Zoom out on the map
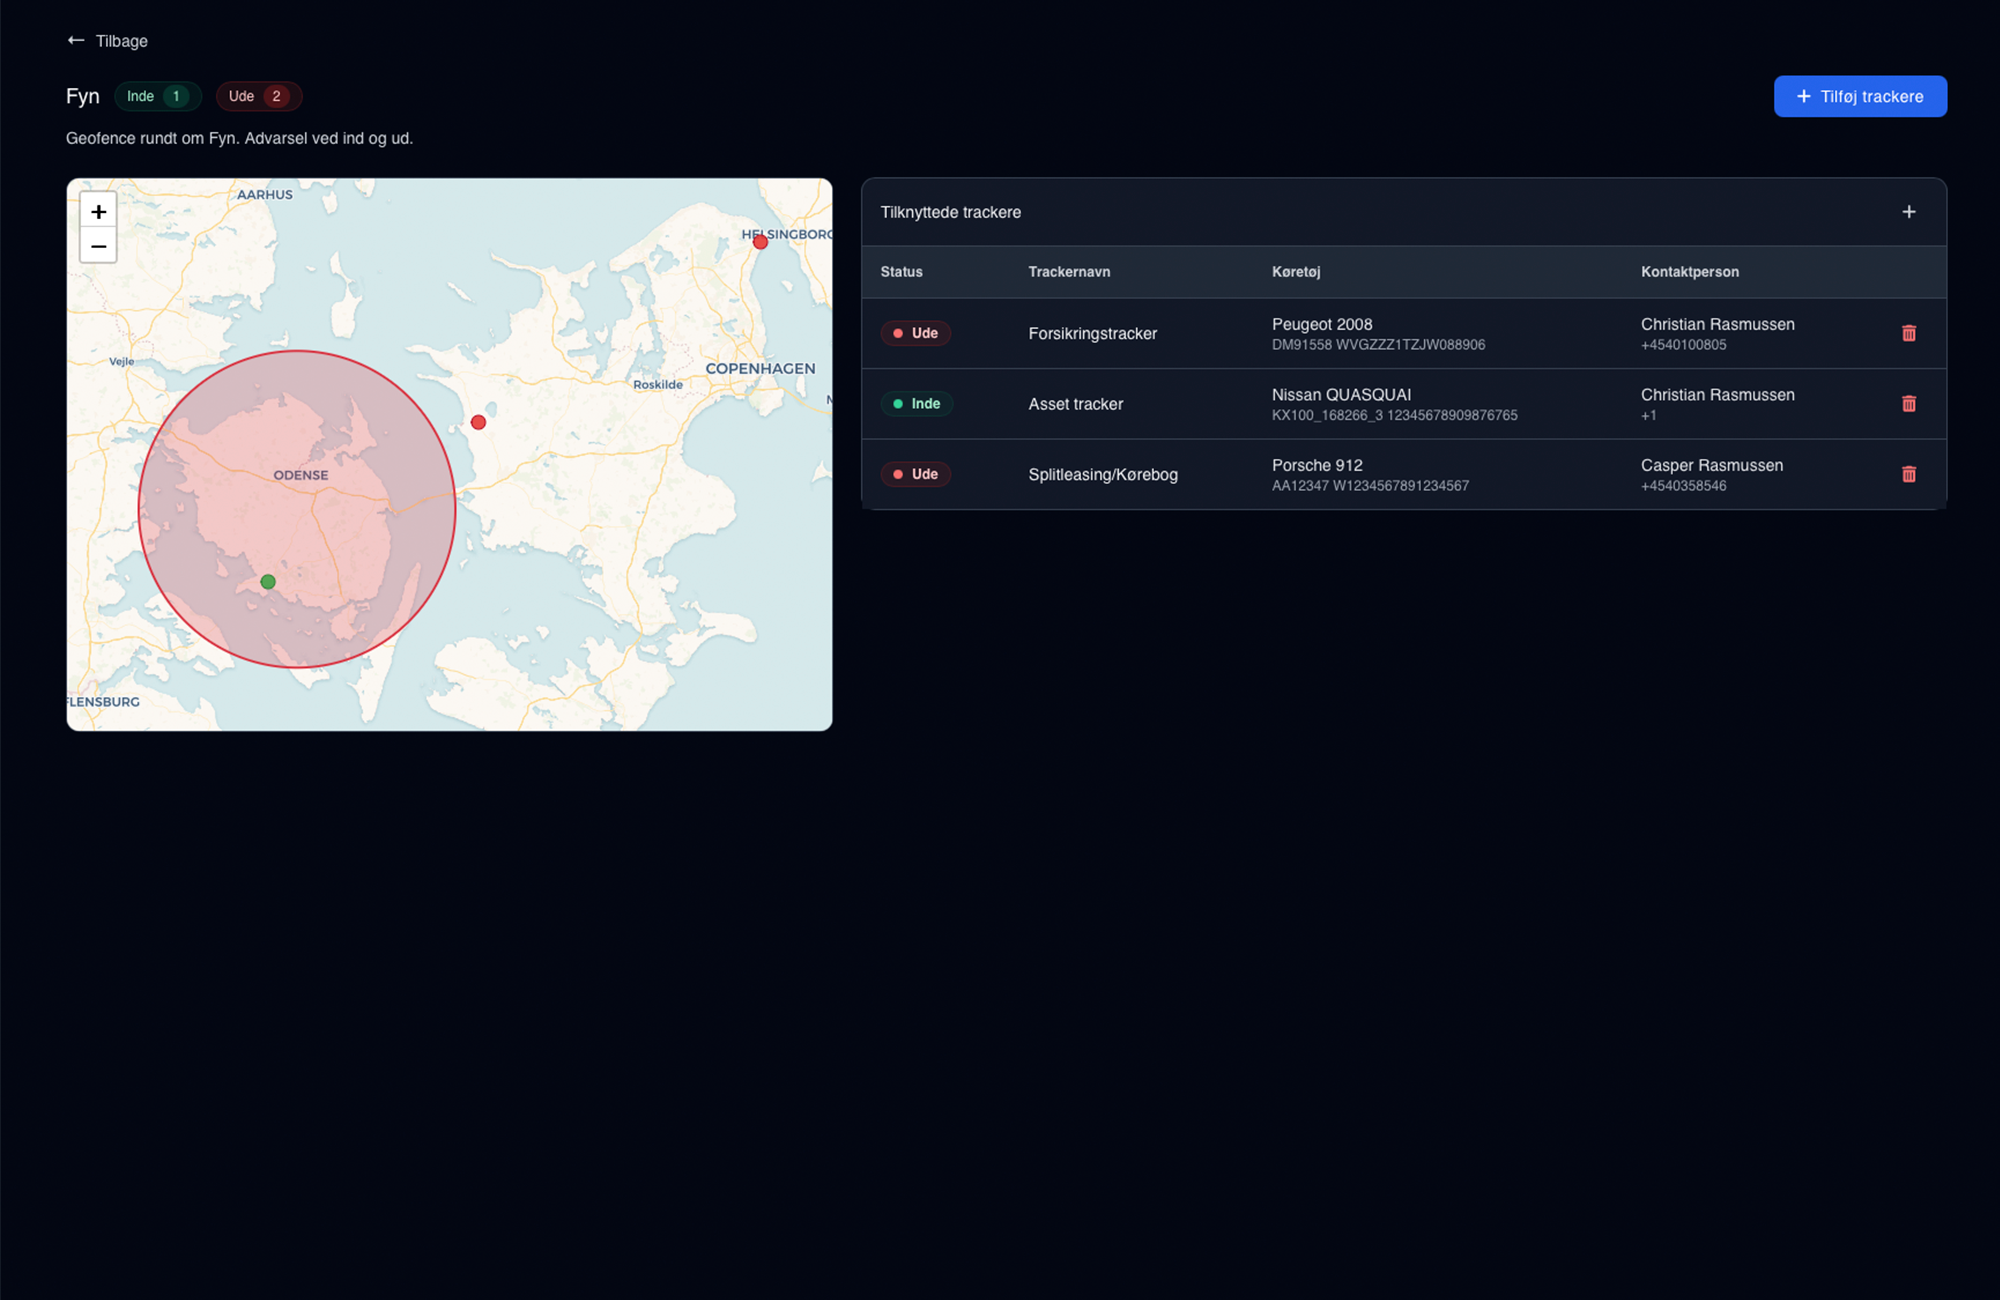 (x=98, y=246)
